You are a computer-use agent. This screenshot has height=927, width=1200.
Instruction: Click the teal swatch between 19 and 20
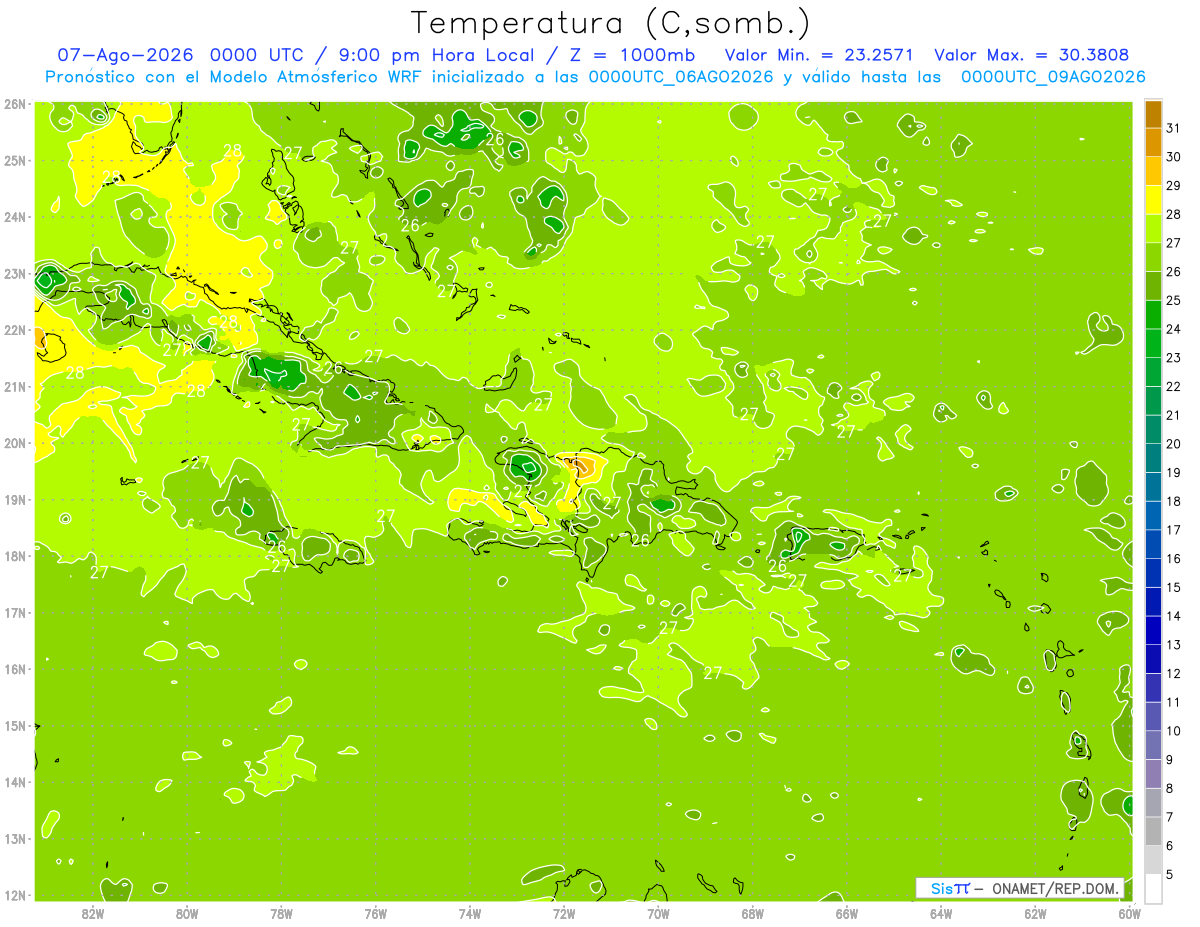(x=1153, y=458)
